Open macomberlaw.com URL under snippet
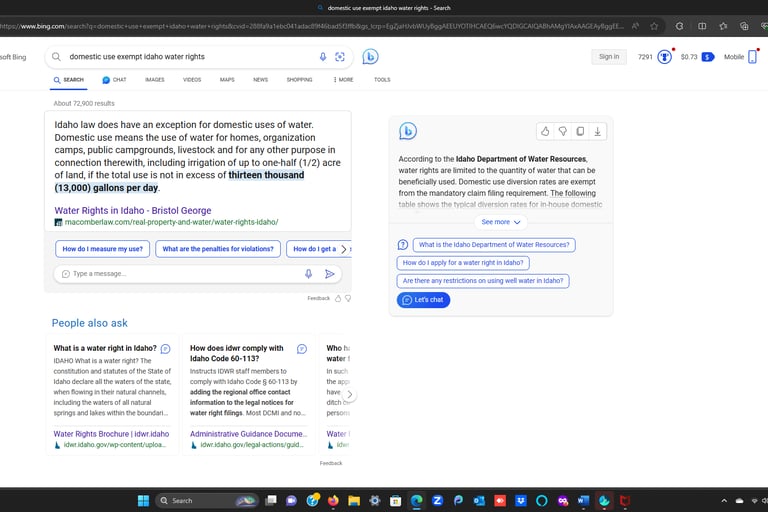This screenshot has width=768, height=512. (171, 222)
